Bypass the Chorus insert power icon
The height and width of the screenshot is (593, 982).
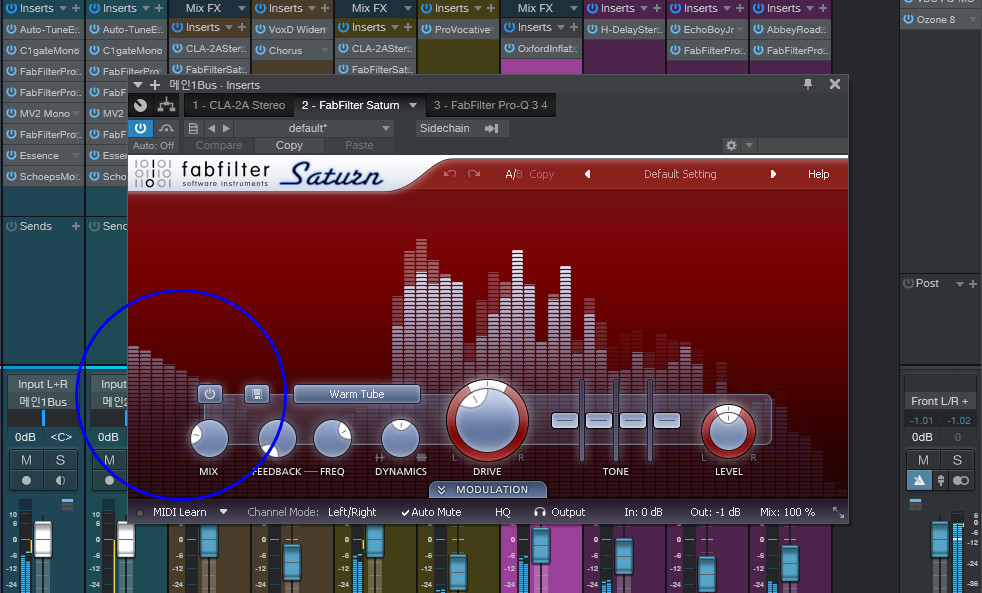tap(261, 51)
